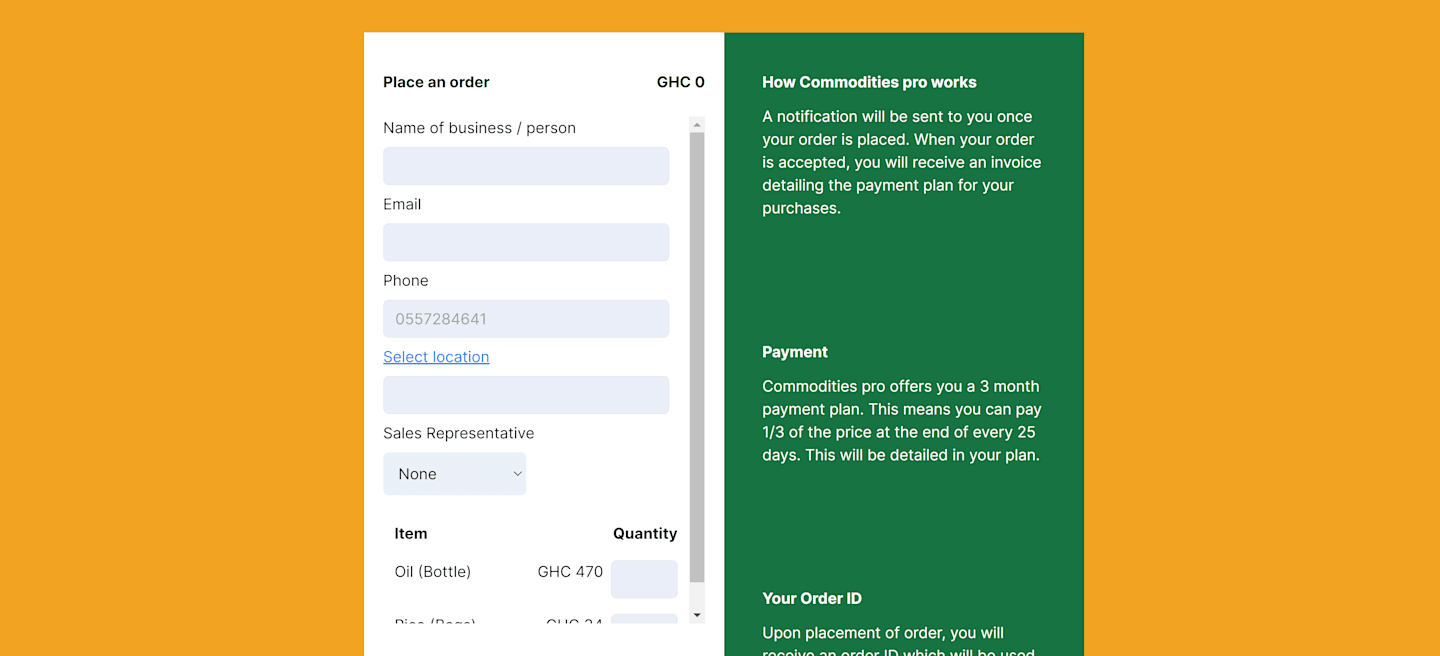
Task: Click the scrollbar down arrow in the order form
Action: (697, 615)
